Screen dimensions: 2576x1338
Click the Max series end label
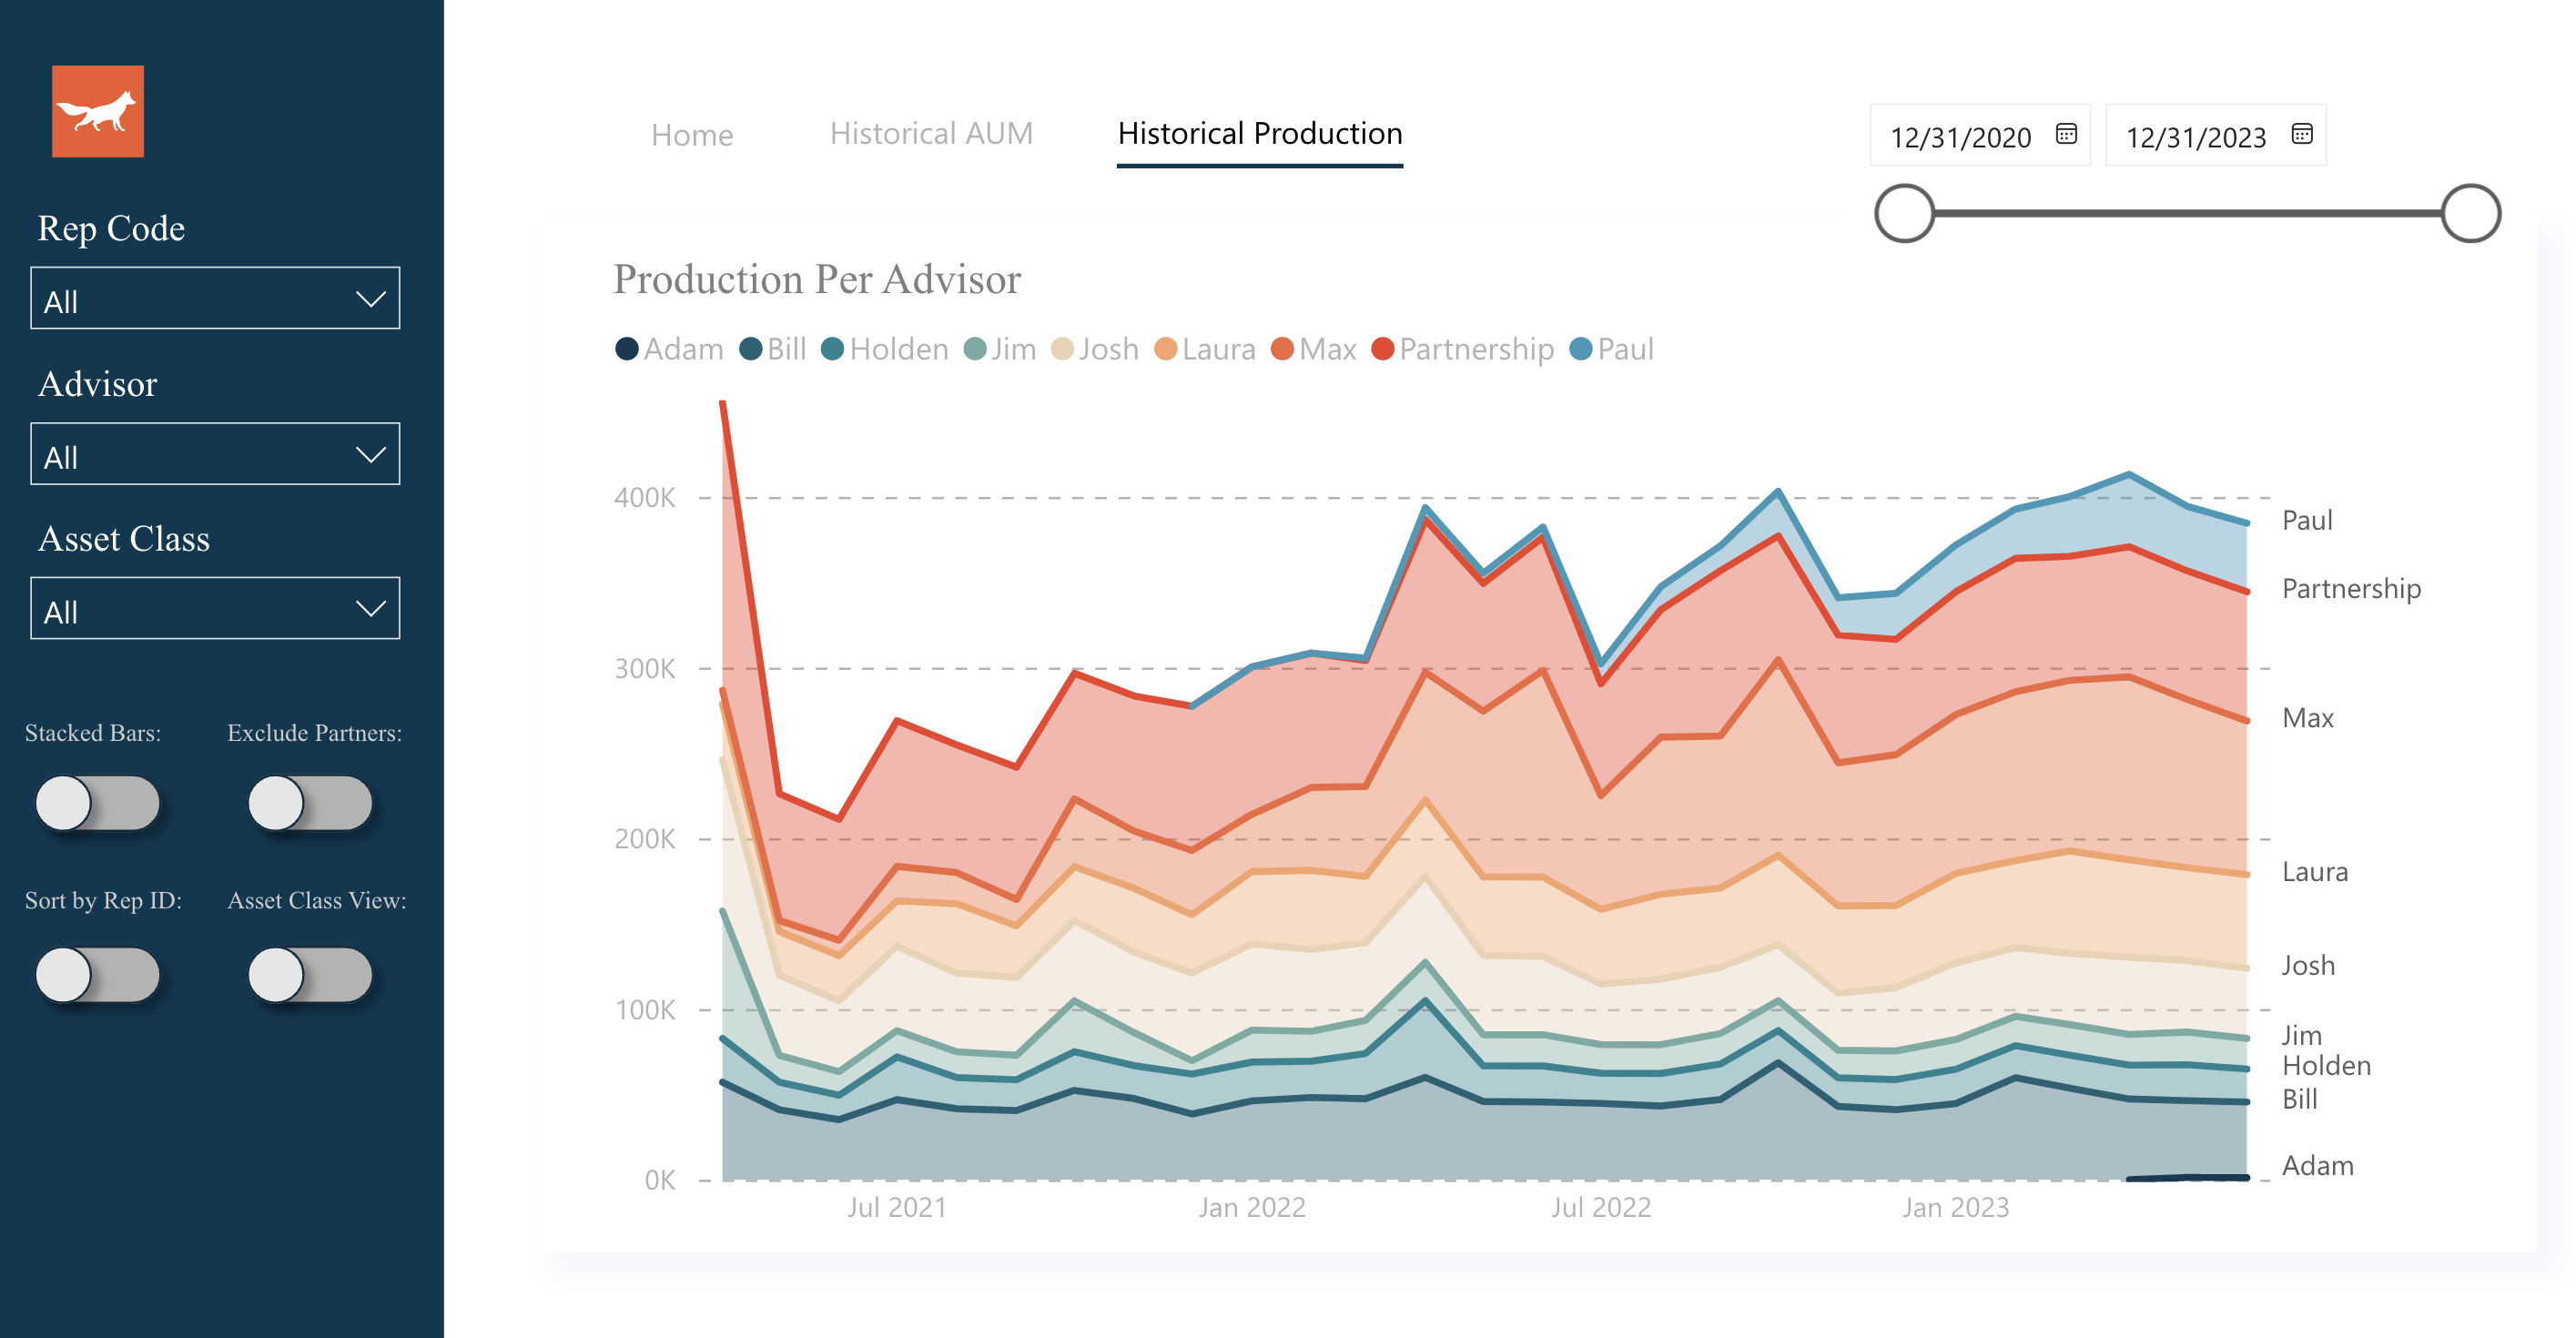[x=2307, y=718]
